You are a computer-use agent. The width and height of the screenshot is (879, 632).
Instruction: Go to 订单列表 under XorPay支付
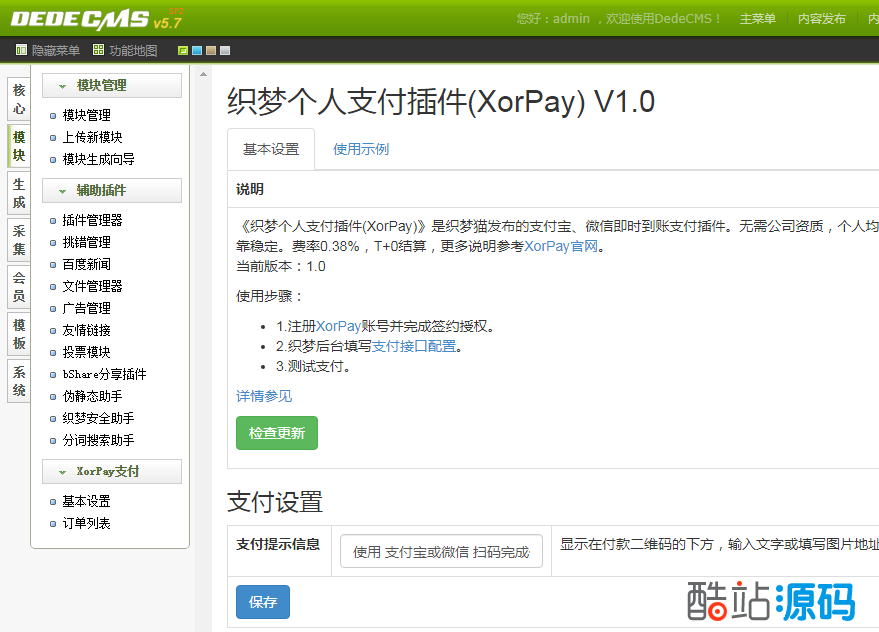(86, 523)
